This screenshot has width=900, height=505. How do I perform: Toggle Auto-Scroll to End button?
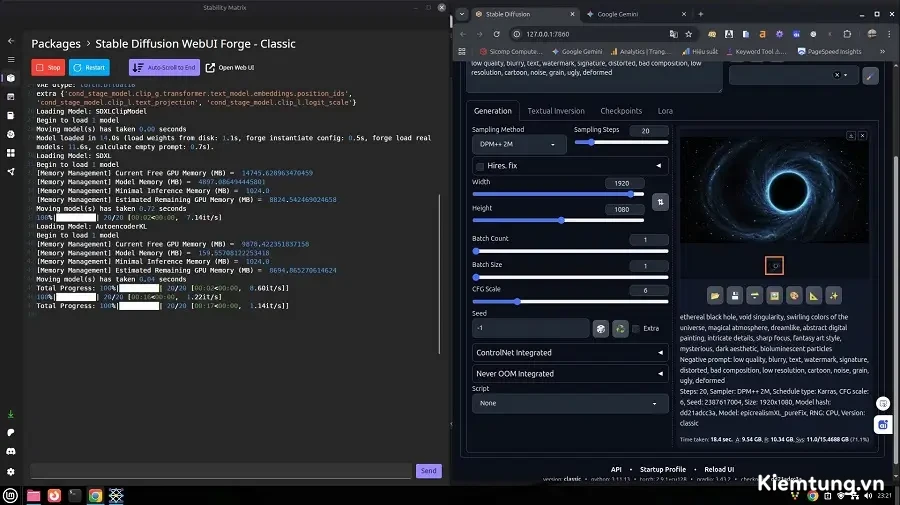tap(164, 68)
